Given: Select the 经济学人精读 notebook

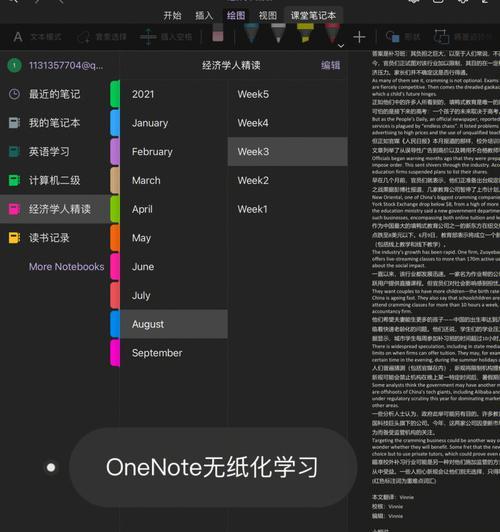Looking at the screenshot, I should pos(55,209).
